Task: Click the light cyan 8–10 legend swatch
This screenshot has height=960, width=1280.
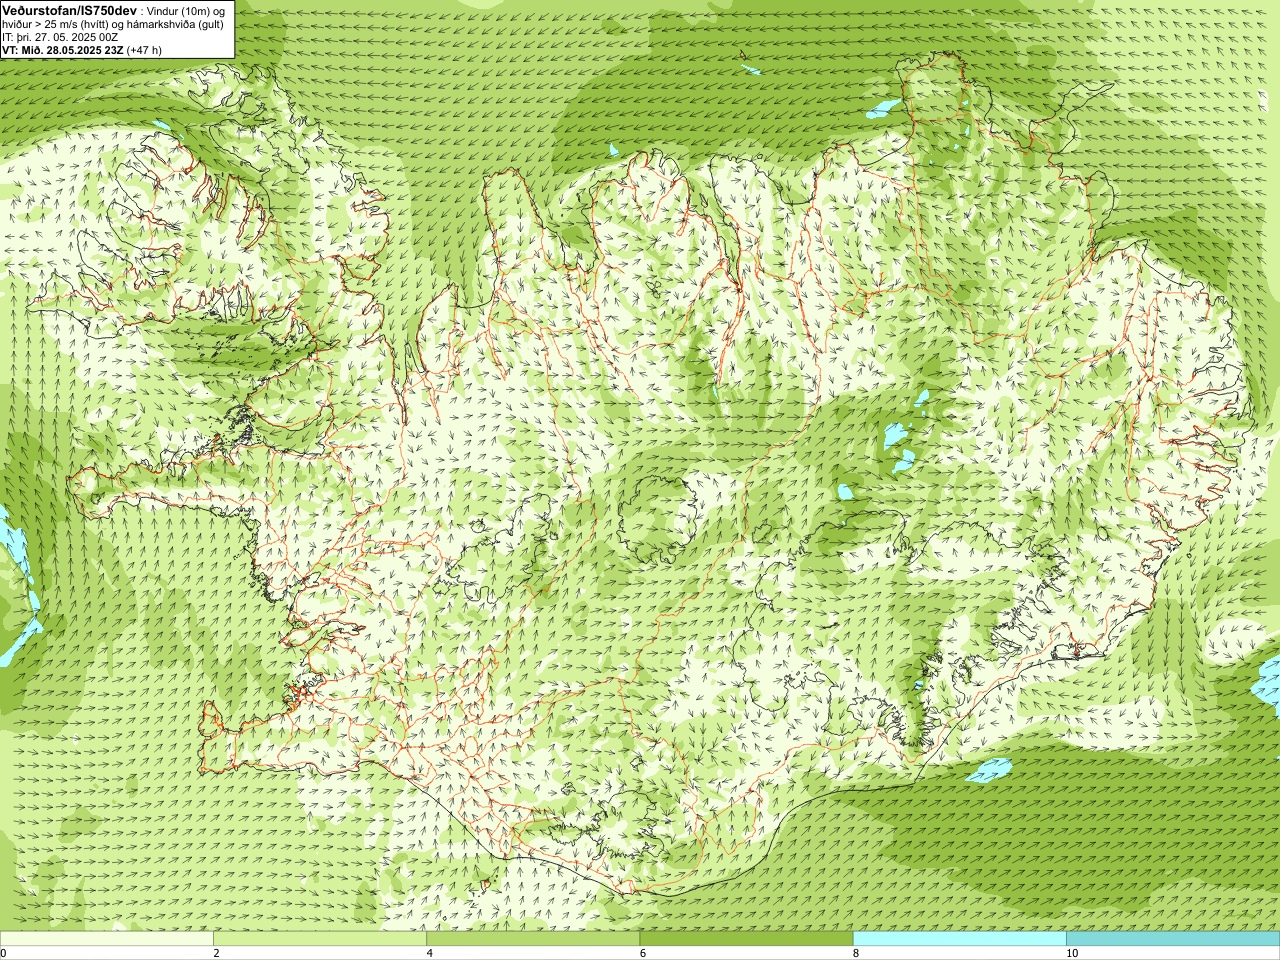Action: click(x=960, y=939)
